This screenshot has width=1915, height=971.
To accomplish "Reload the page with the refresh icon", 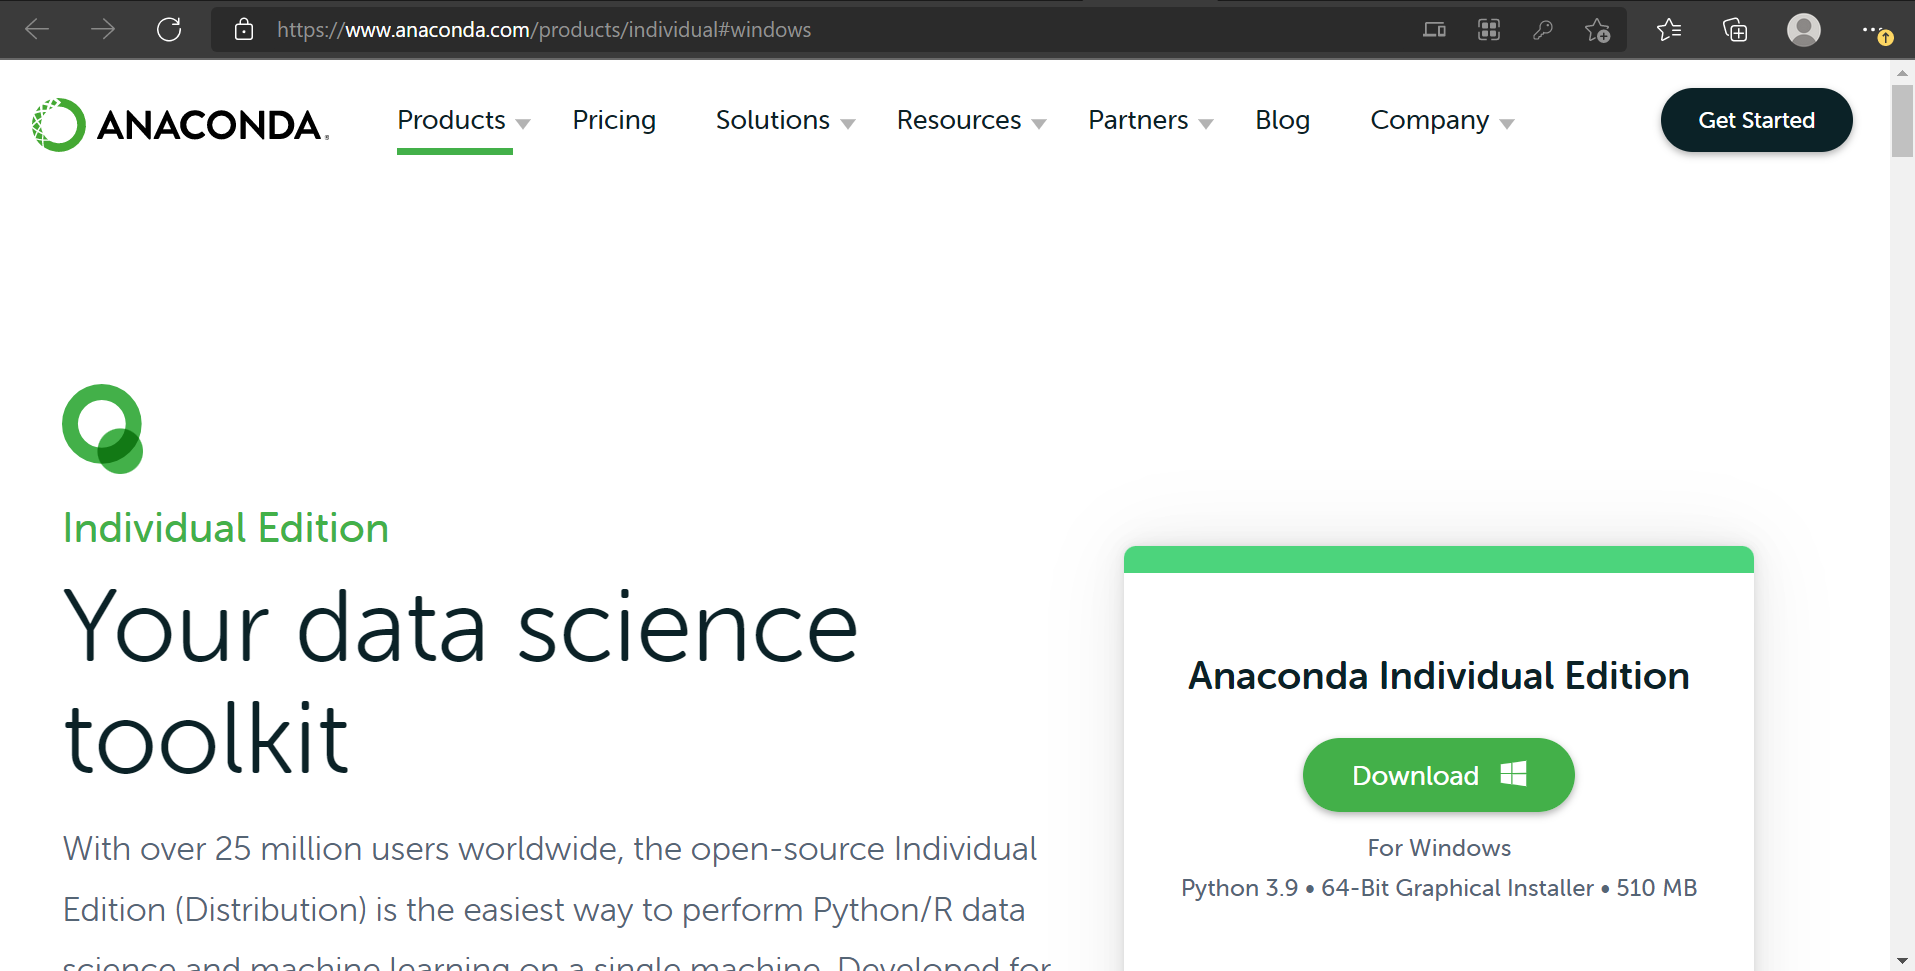I will pyautogui.click(x=169, y=29).
